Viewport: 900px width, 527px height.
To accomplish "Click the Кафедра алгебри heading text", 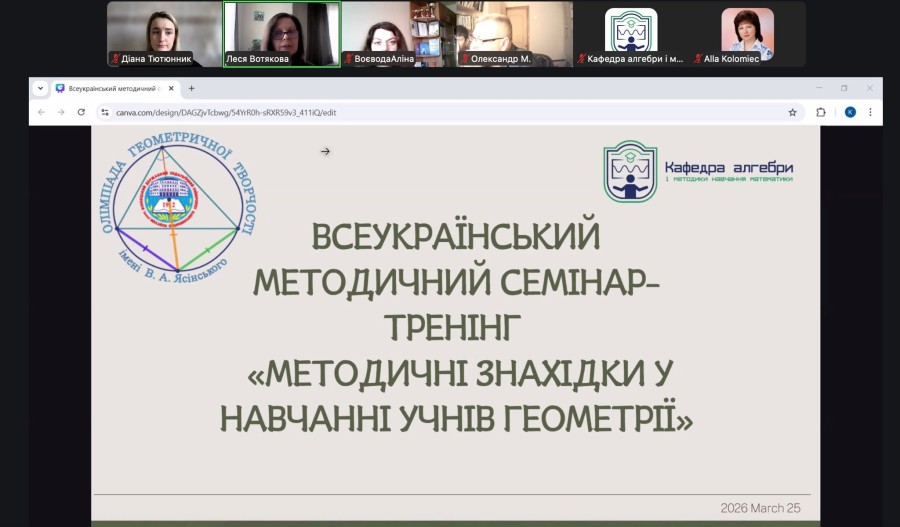I will 729,168.
